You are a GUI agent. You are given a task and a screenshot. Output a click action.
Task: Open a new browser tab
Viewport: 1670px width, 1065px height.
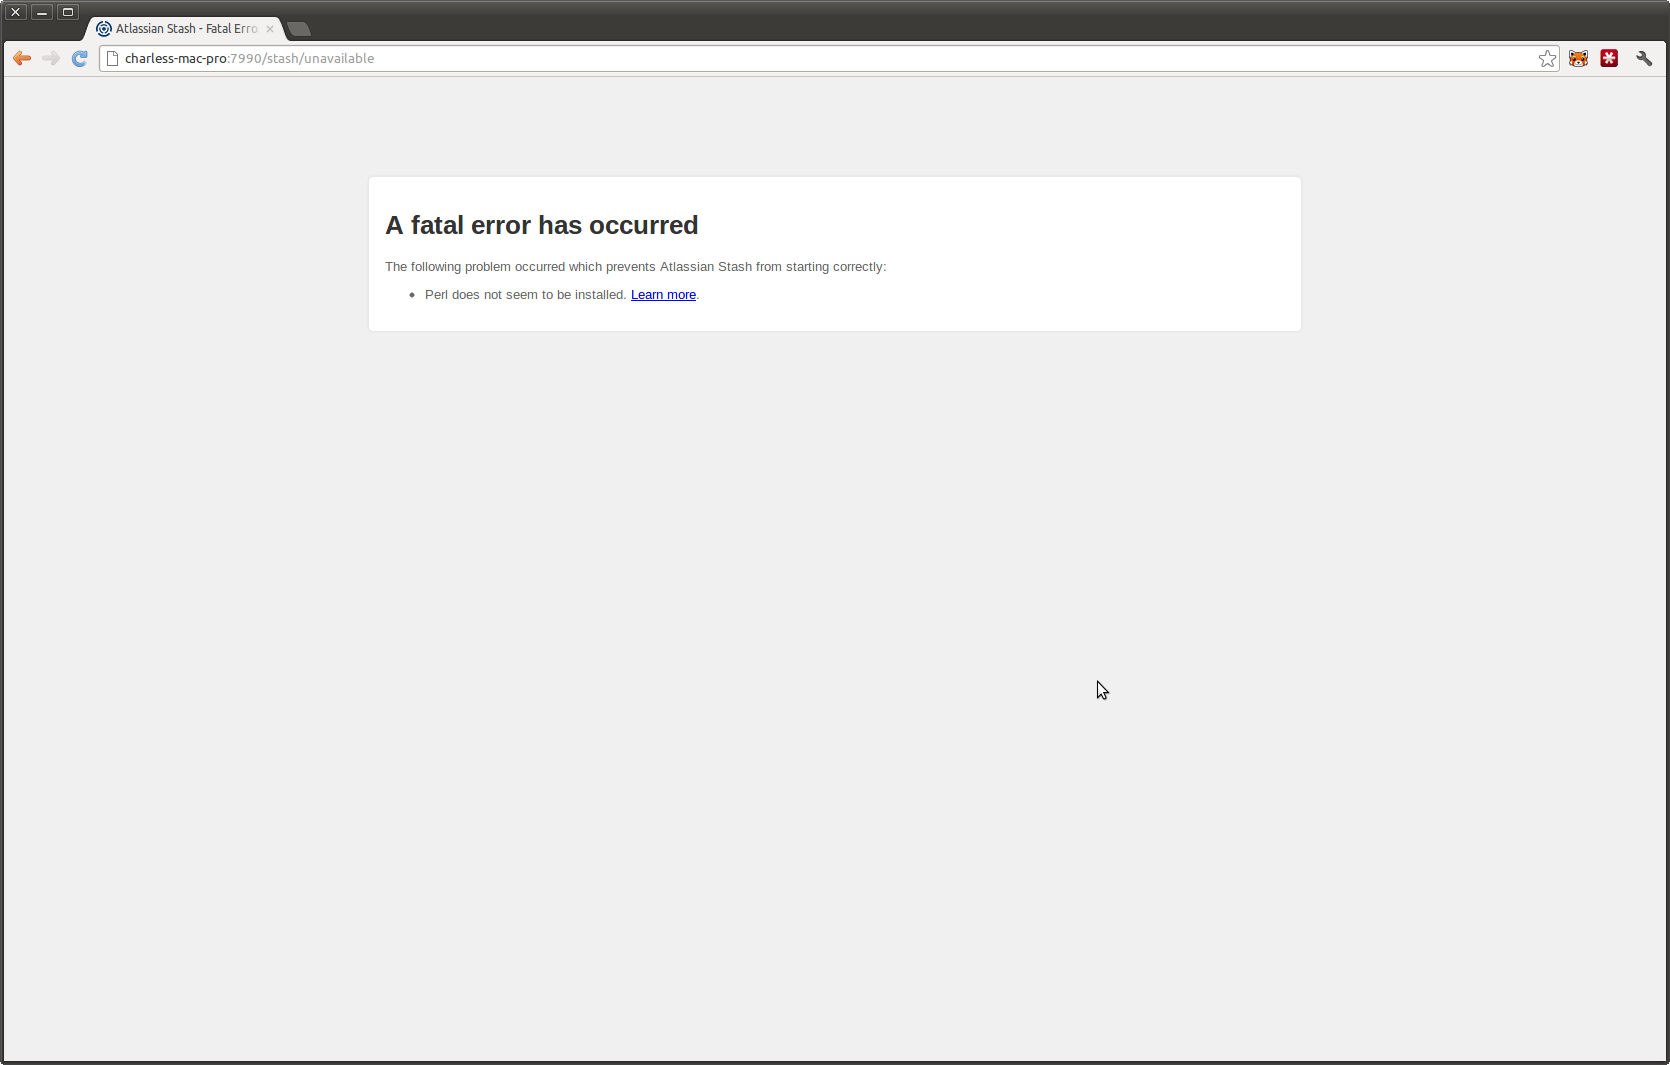tap(299, 29)
